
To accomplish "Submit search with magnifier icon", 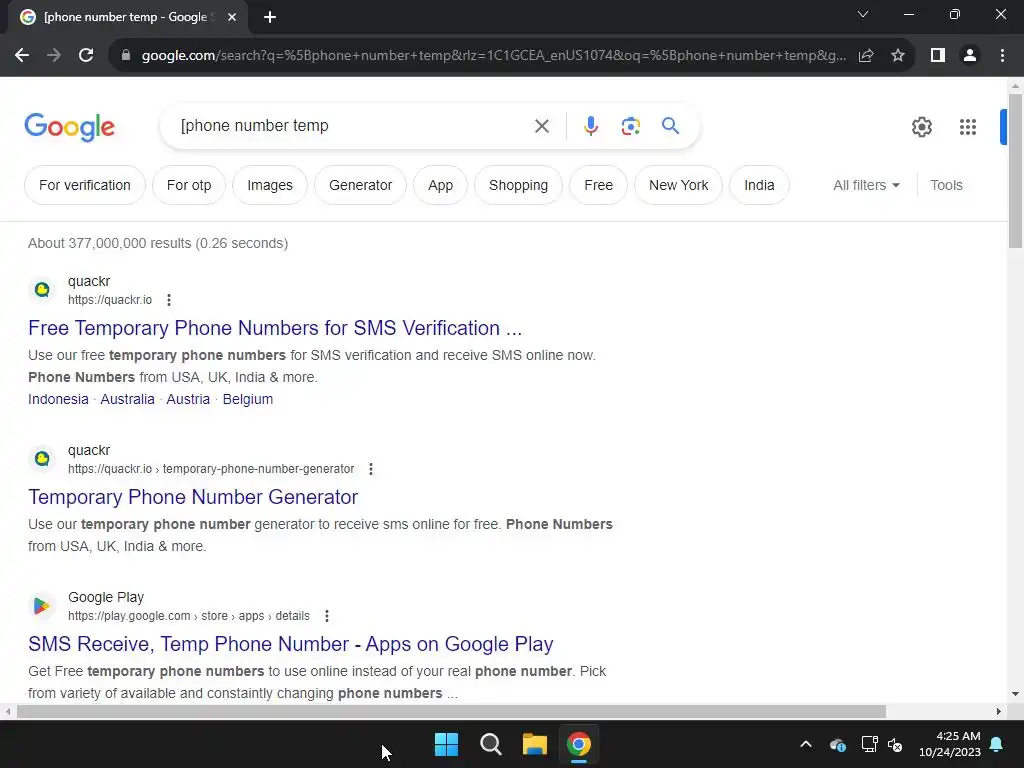I will point(670,125).
